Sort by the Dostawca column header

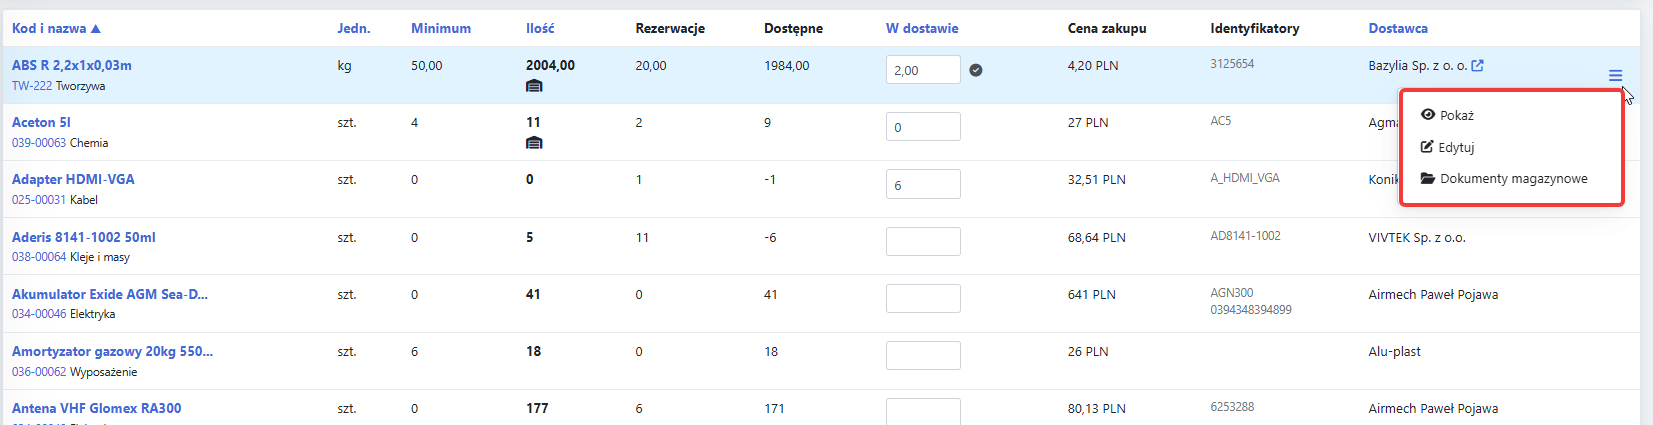click(1398, 28)
